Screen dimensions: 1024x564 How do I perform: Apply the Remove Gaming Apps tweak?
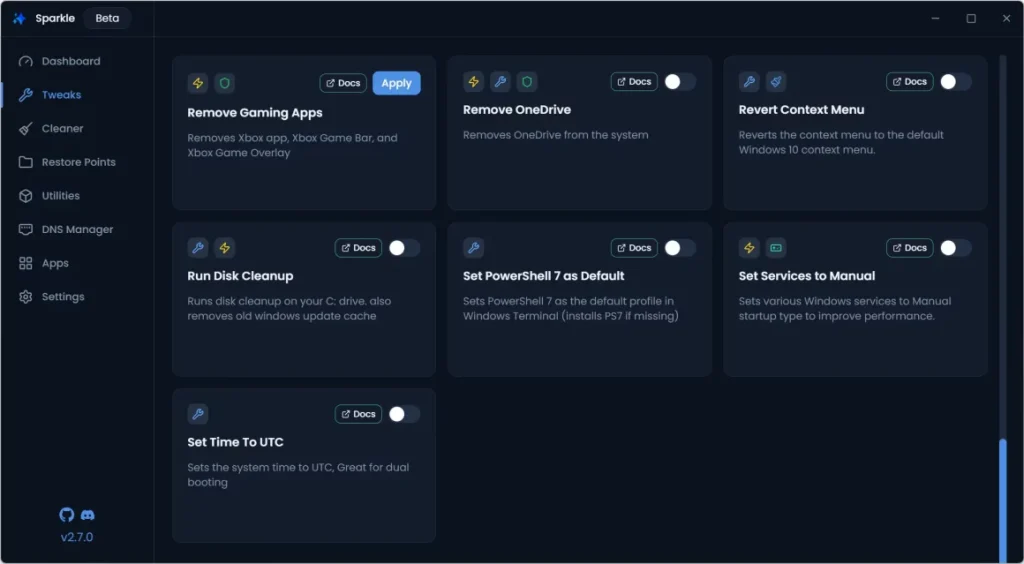[396, 83]
